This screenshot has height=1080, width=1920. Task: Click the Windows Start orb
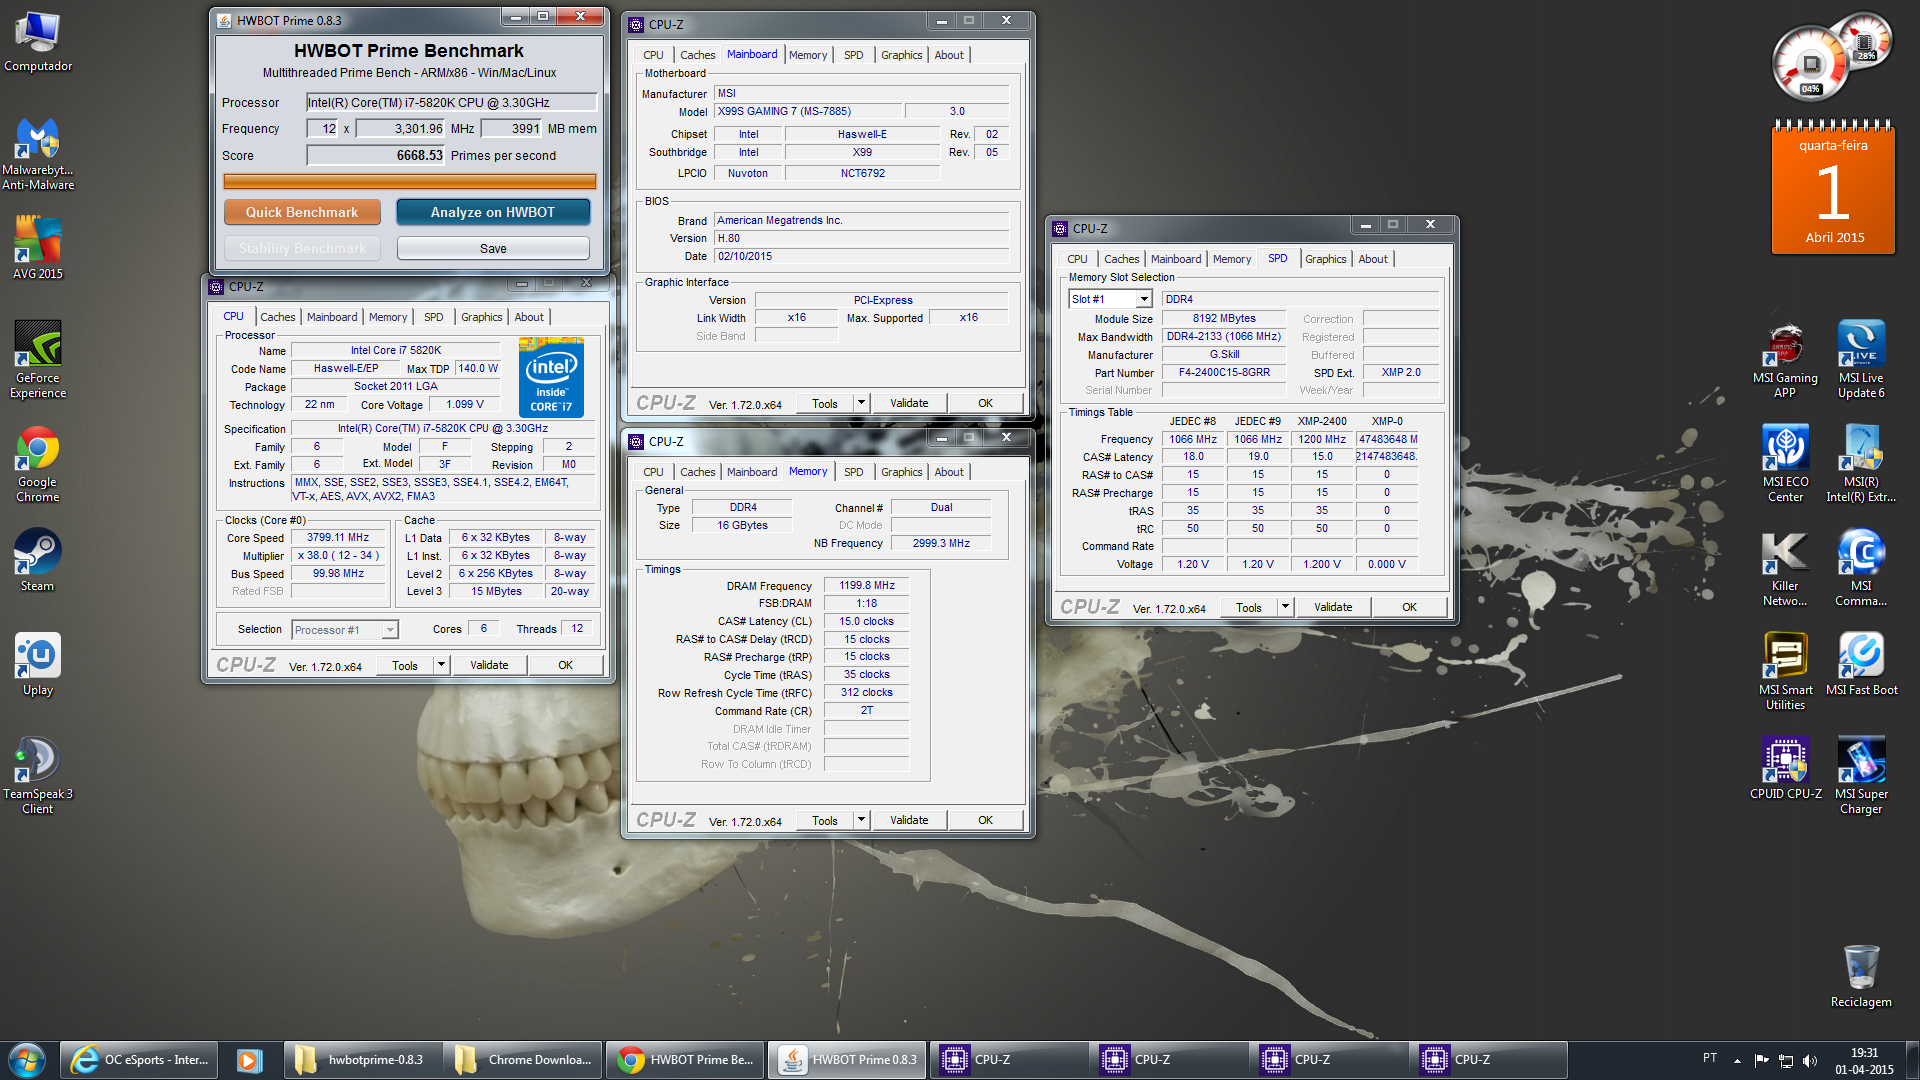[x=27, y=1060]
